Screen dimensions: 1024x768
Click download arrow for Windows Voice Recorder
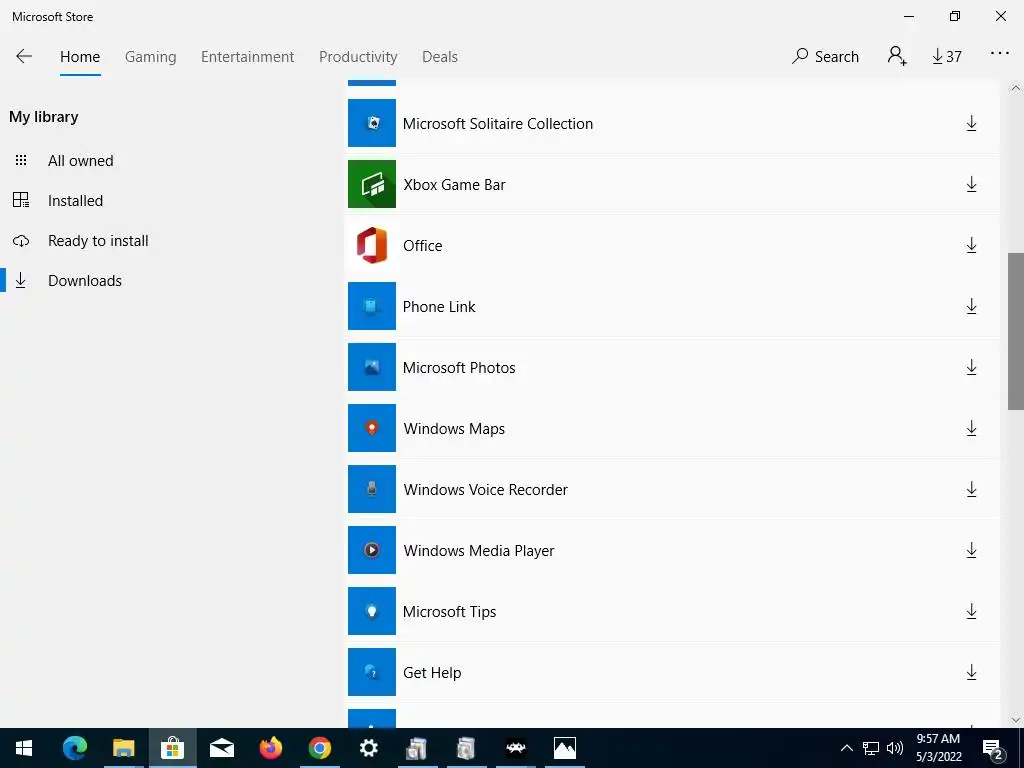coord(971,489)
